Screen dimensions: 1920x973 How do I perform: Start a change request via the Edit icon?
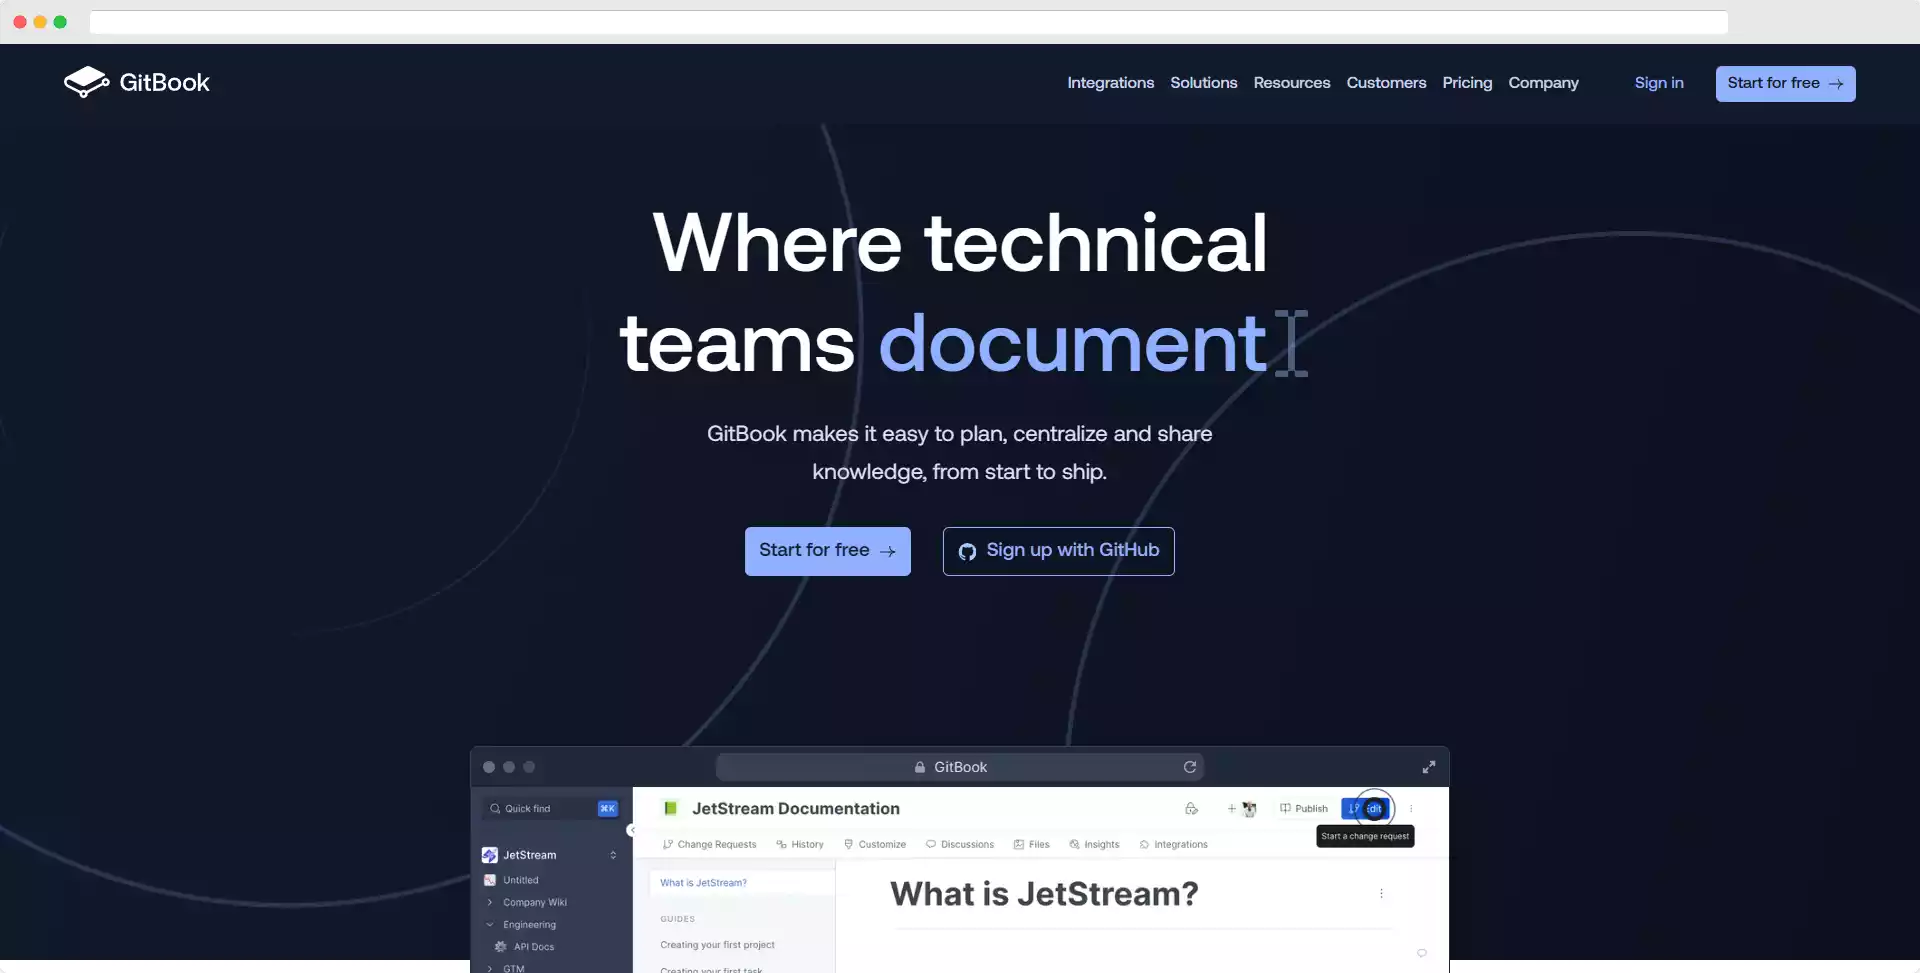point(1371,808)
